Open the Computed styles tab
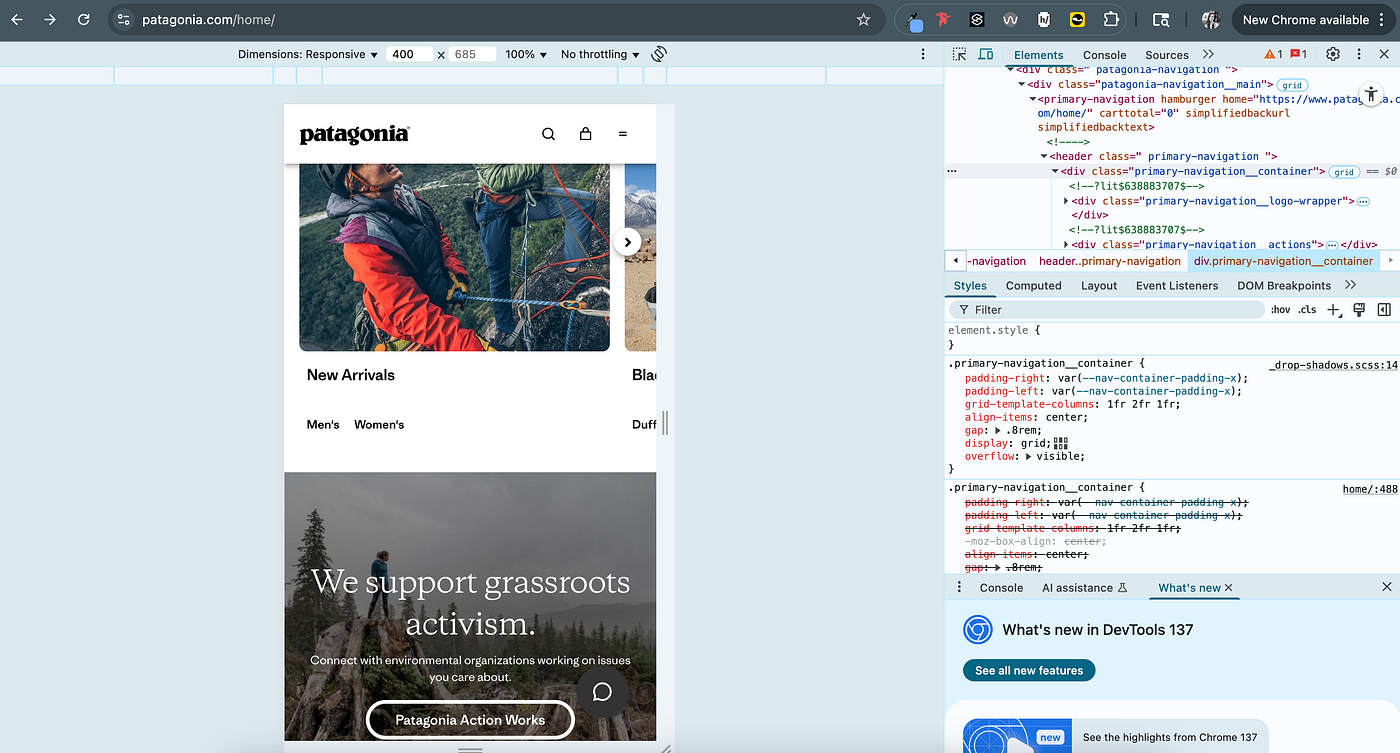The height and width of the screenshot is (753, 1400). (1033, 285)
